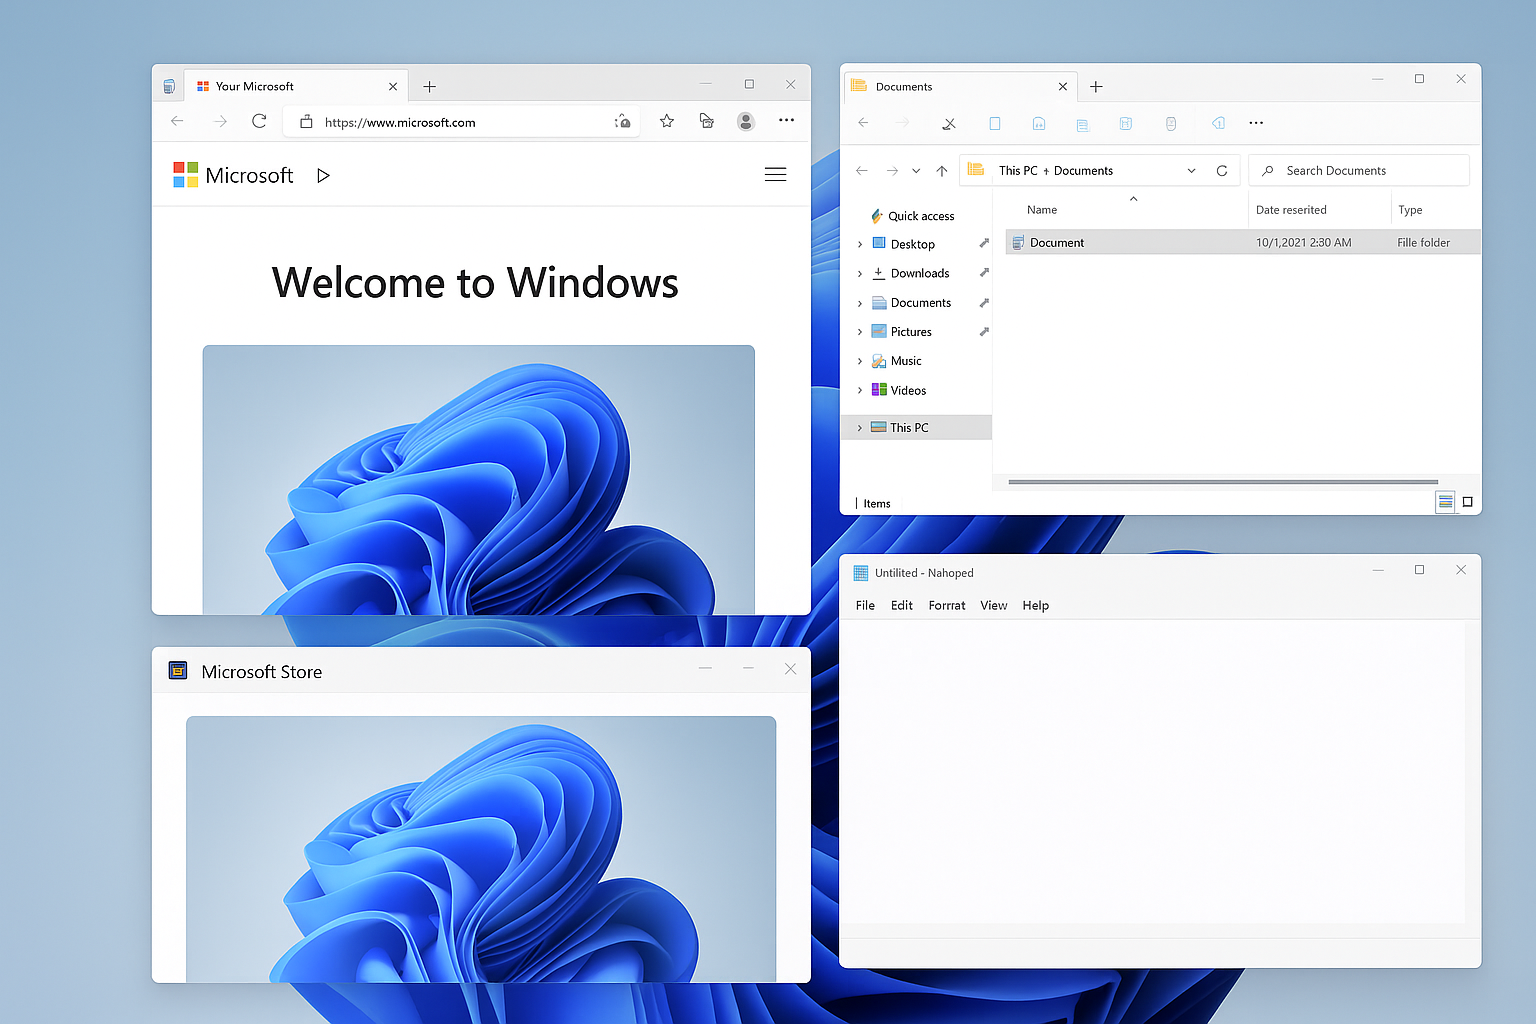Viewport: 1536px width, 1024px height.
Task: Sort files by the Name column header
Action: click(x=1042, y=210)
